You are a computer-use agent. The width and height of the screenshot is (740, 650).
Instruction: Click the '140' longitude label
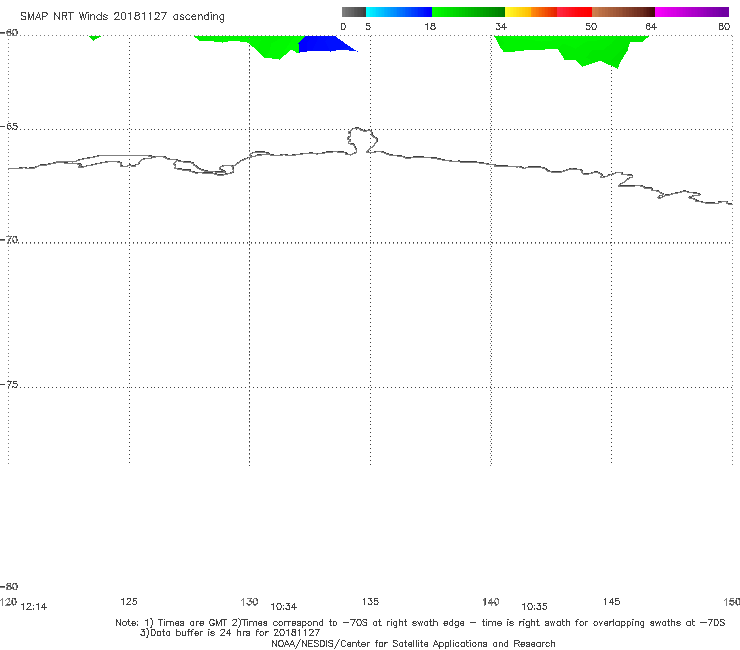[x=491, y=602]
